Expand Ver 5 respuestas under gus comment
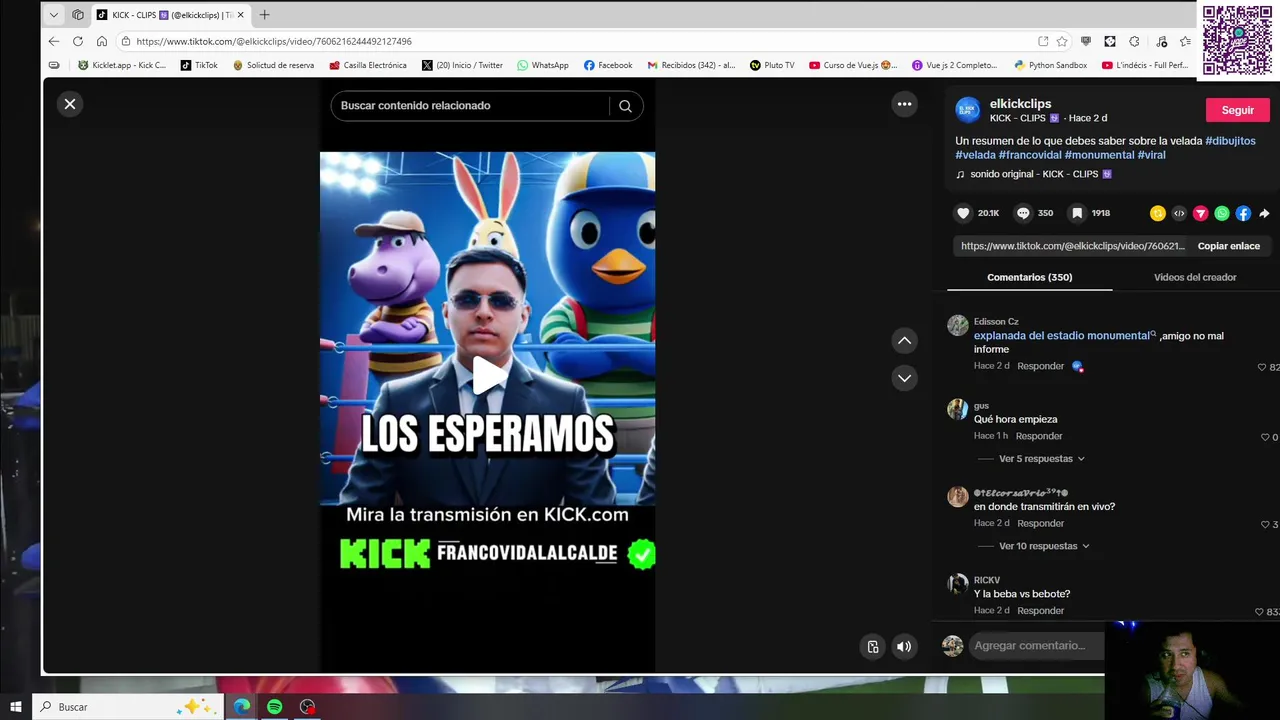This screenshot has height=720, width=1280. [1041, 459]
